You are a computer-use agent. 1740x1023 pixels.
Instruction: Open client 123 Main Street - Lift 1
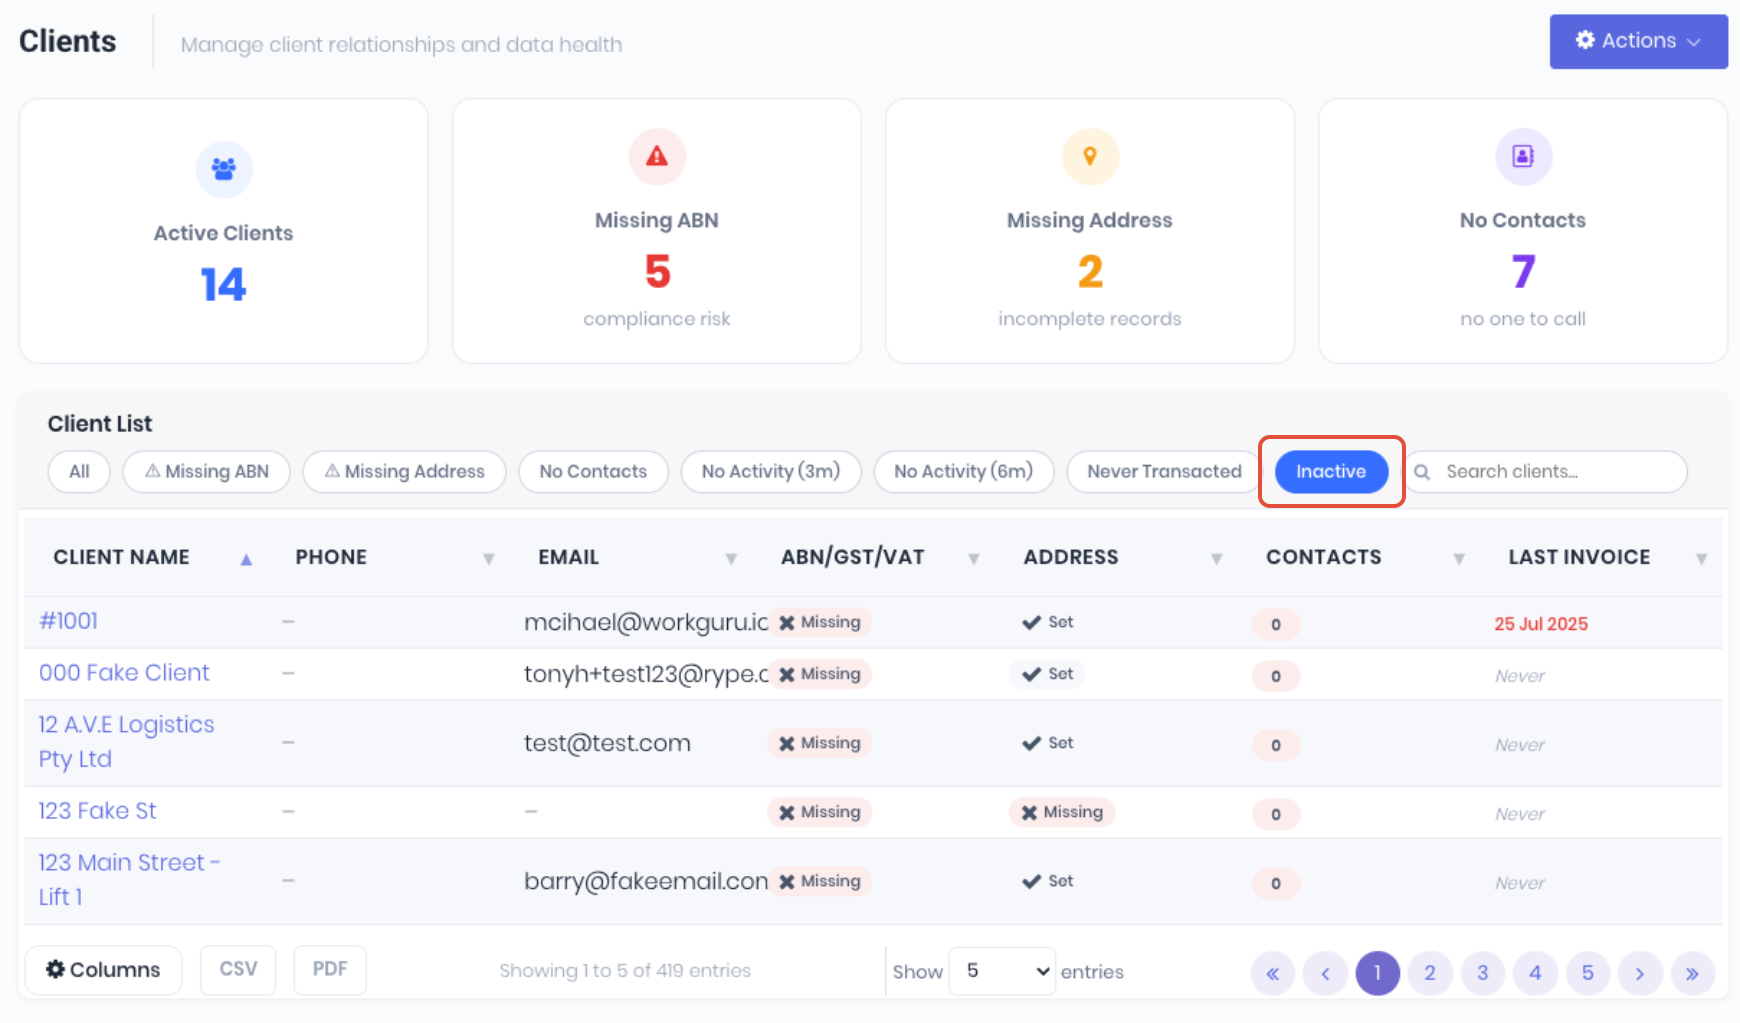pyautogui.click(x=129, y=880)
